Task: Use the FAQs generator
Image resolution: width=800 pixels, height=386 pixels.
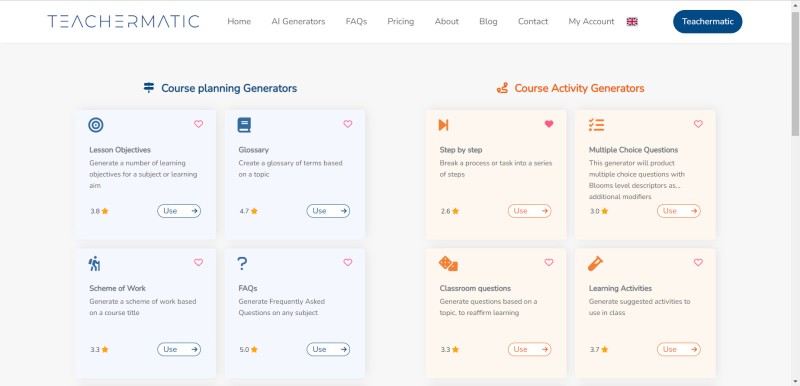Action: [328, 349]
